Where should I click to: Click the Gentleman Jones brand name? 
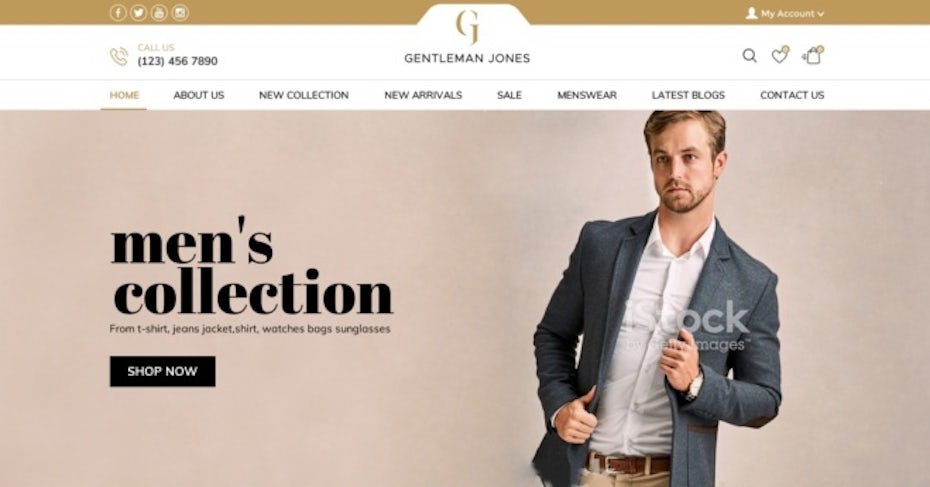(467, 58)
